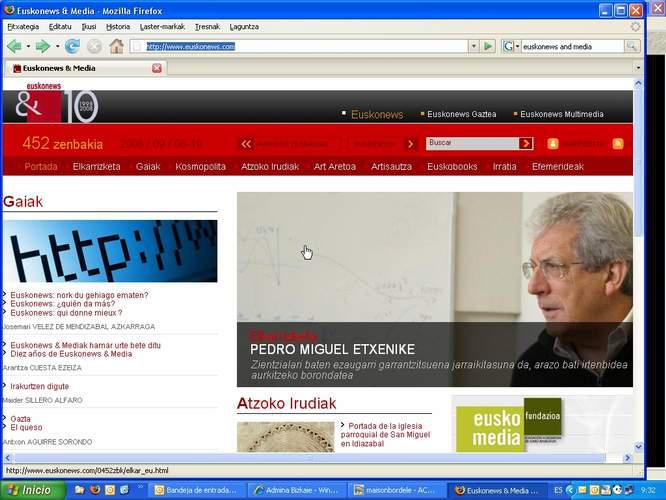Expand hidden quick launch items chevron

click(x=141, y=487)
